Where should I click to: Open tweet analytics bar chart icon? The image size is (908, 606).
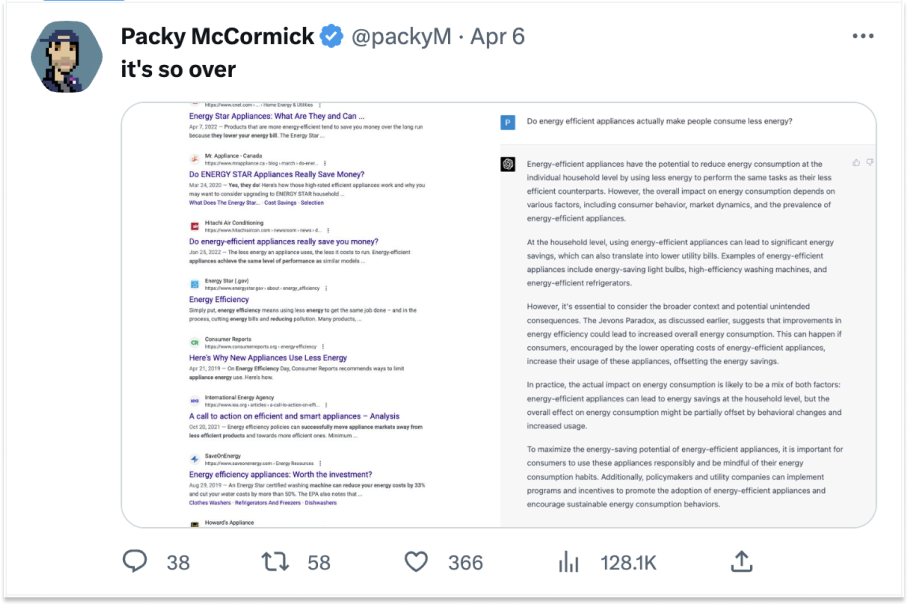point(569,562)
